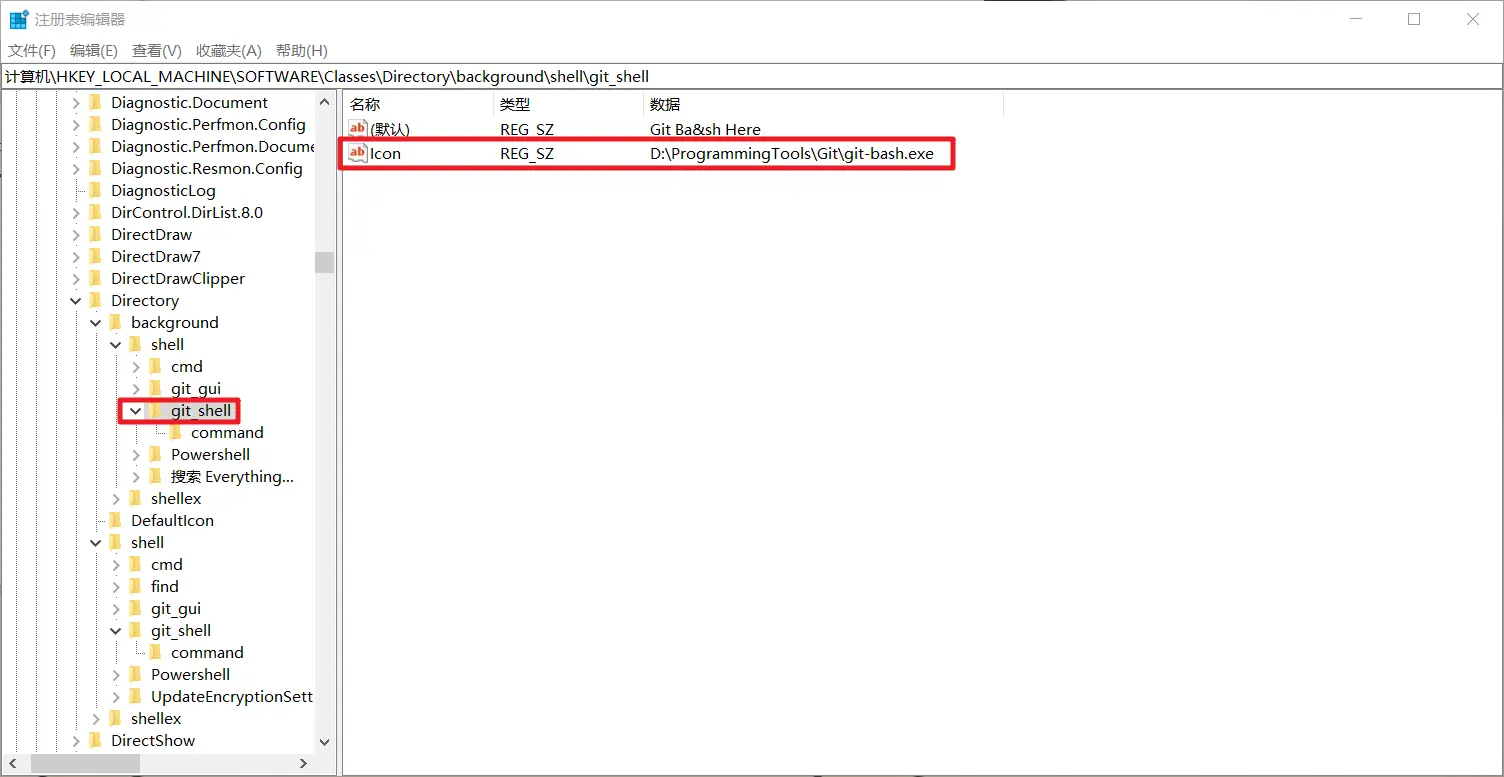Collapse shell key under background
The height and width of the screenshot is (777, 1504).
pyautogui.click(x=116, y=344)
